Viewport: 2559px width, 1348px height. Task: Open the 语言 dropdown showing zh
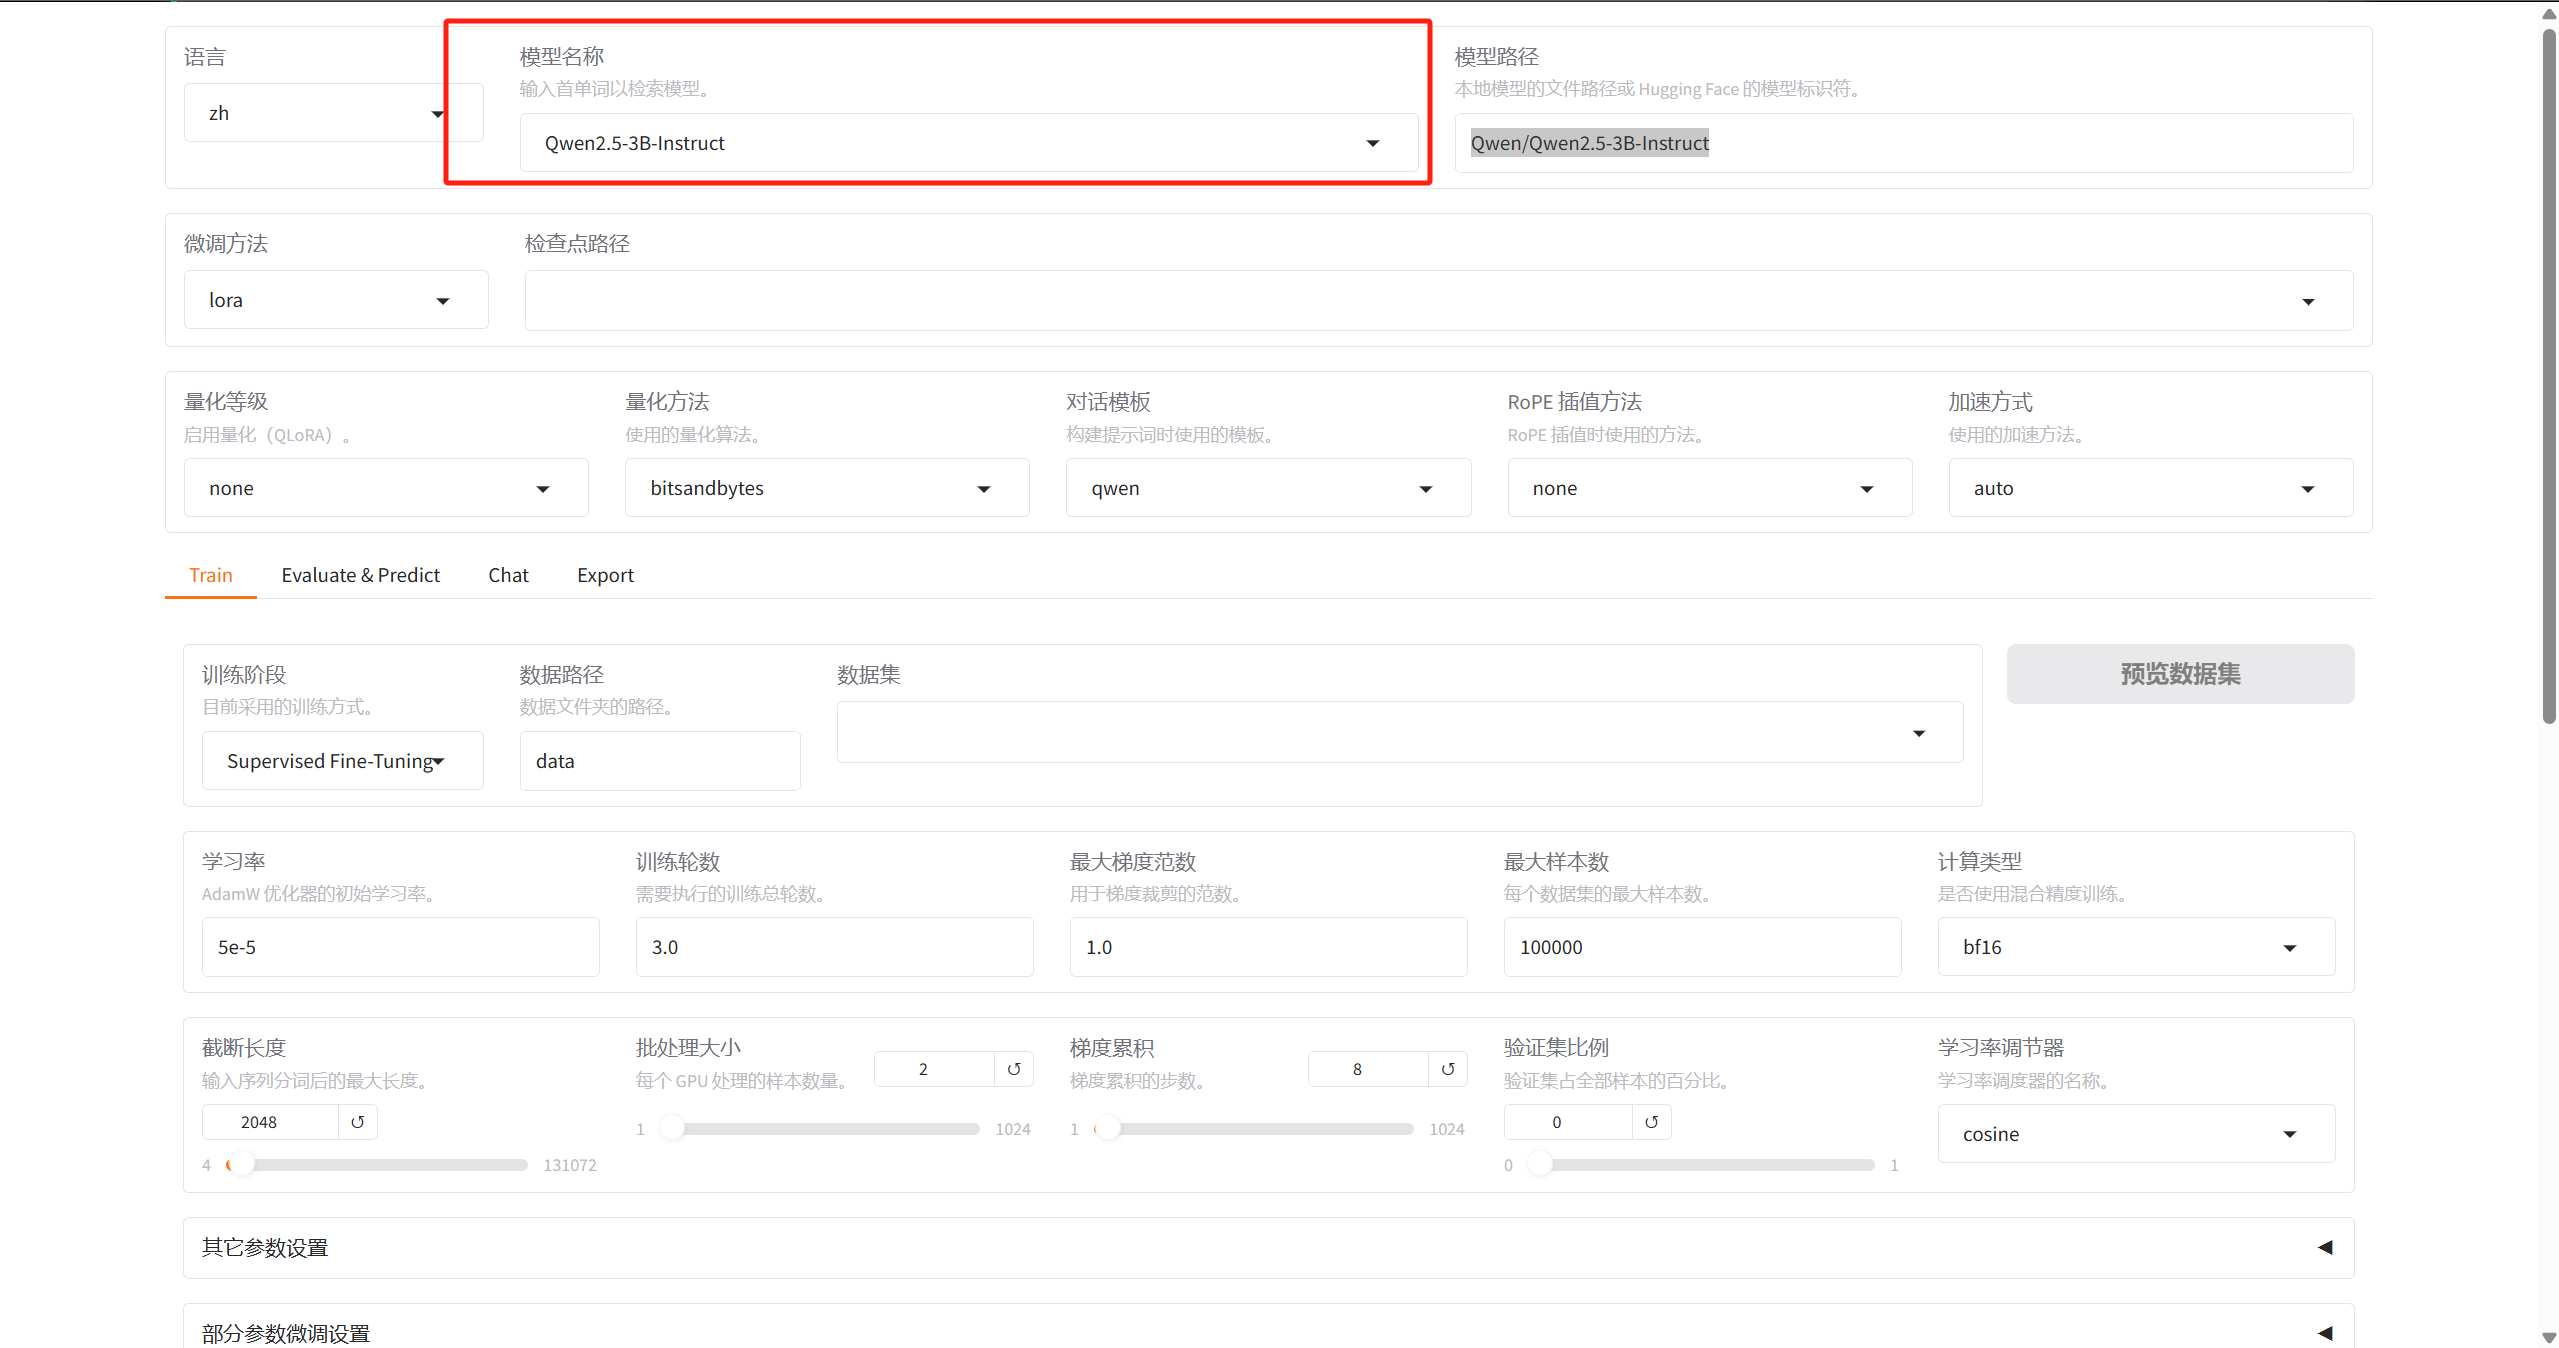point(333,113)
